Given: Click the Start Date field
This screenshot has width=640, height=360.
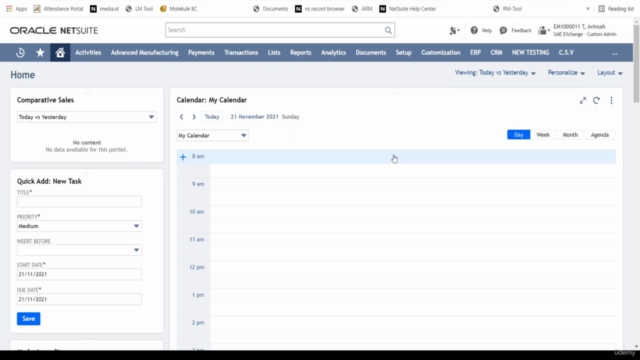Looking at the screenshot, I should 79,274.
